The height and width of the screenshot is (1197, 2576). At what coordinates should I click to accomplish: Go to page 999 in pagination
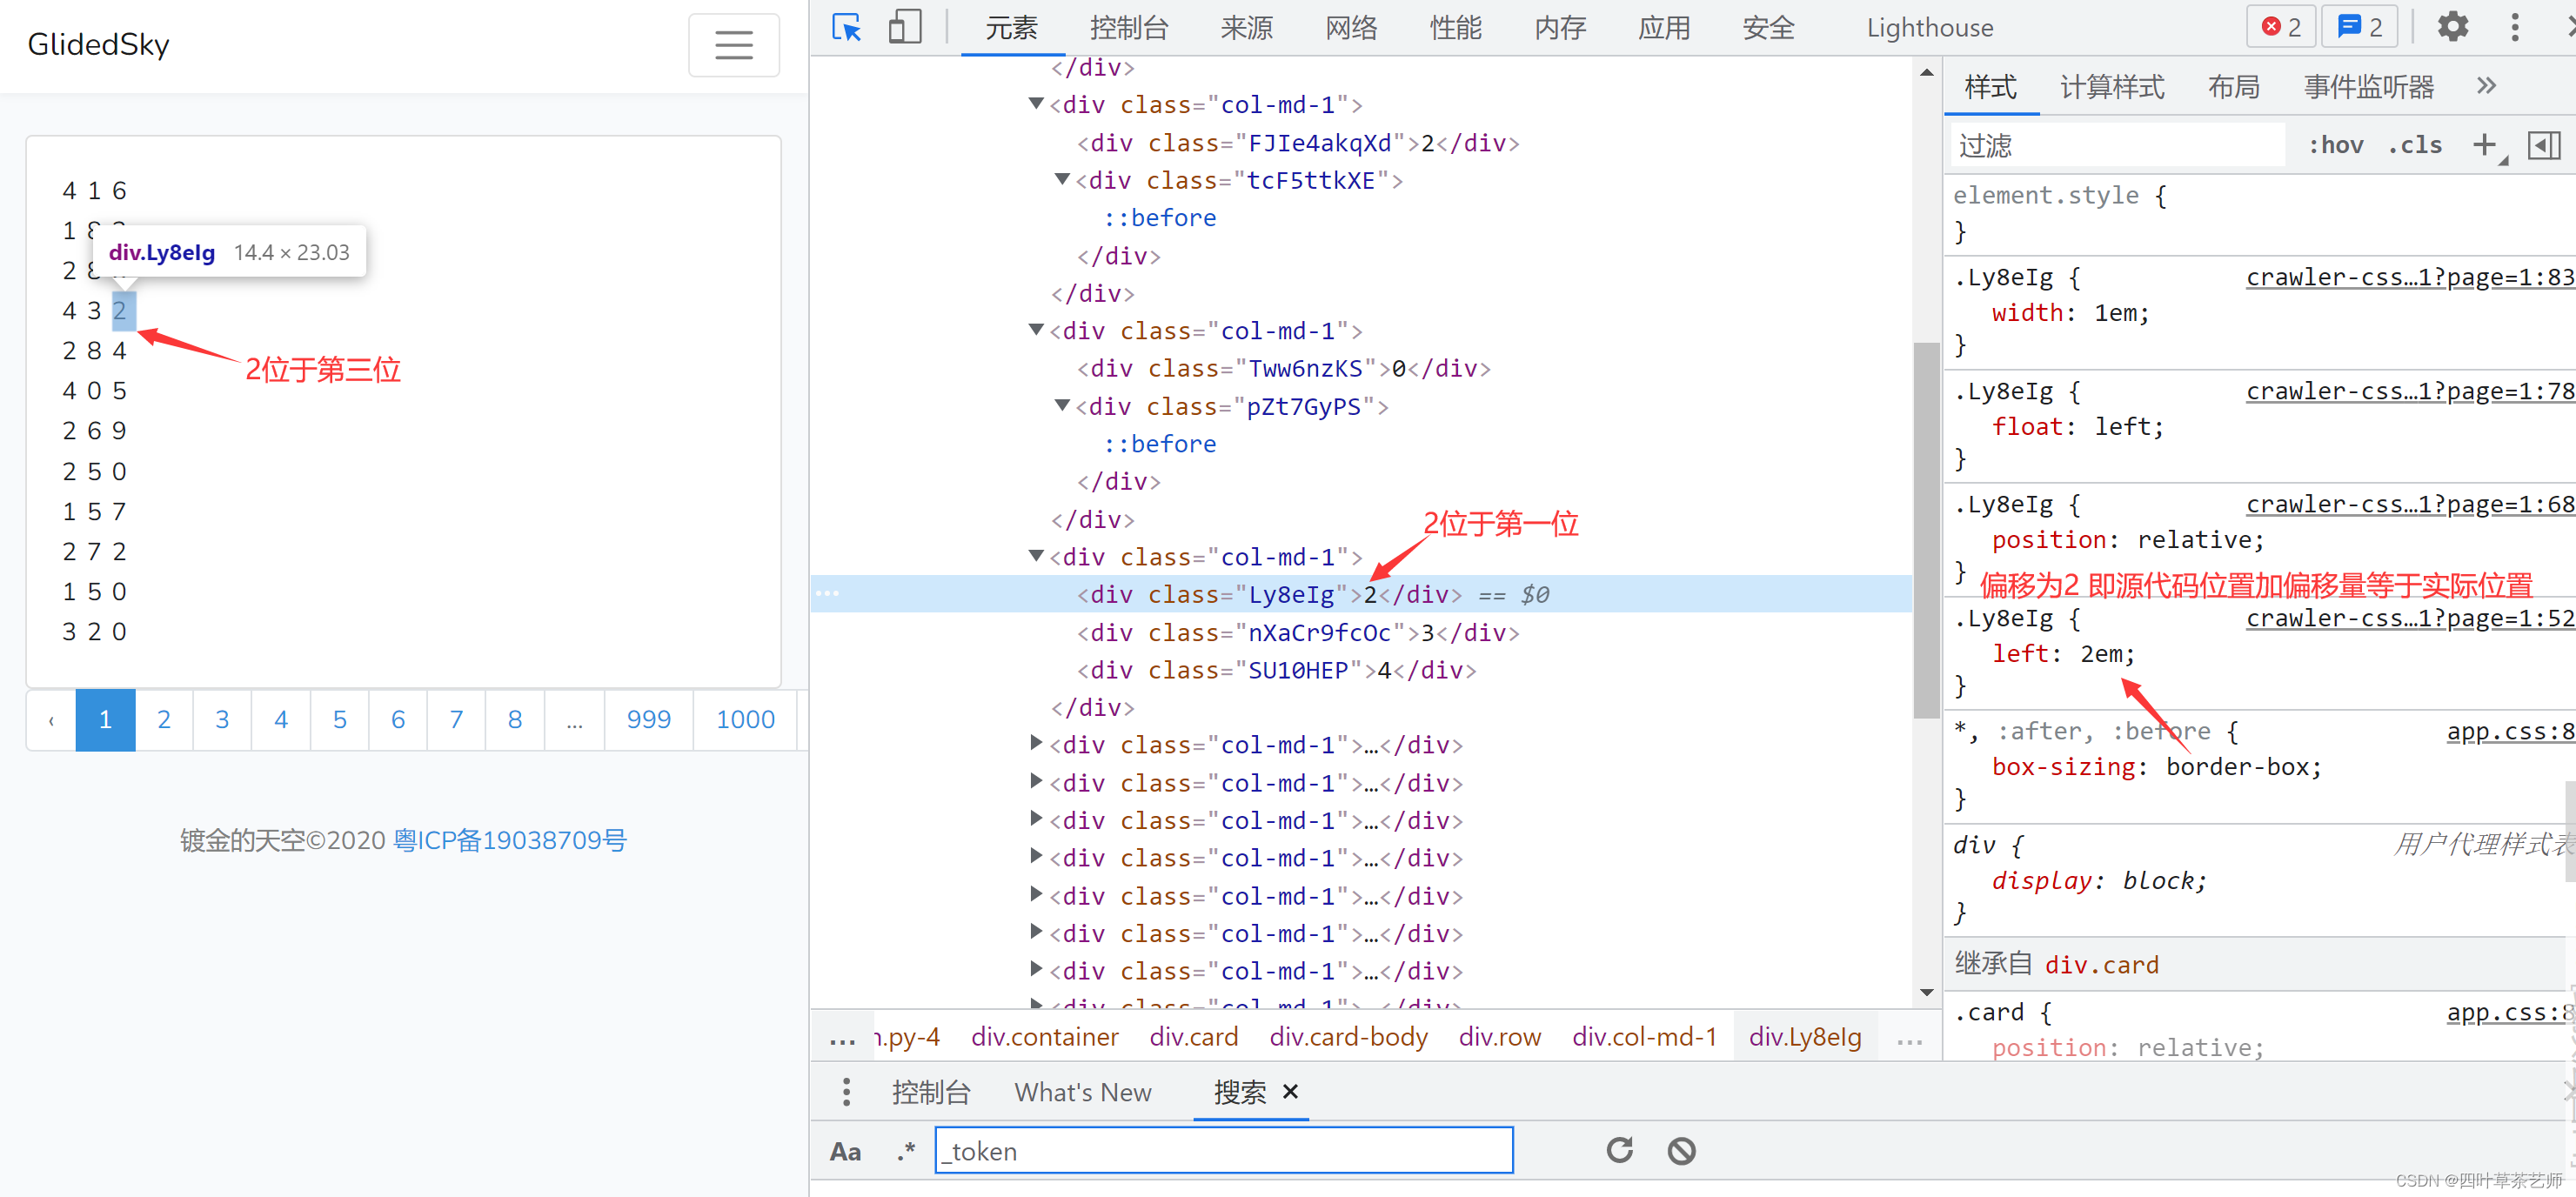point(648,719)
